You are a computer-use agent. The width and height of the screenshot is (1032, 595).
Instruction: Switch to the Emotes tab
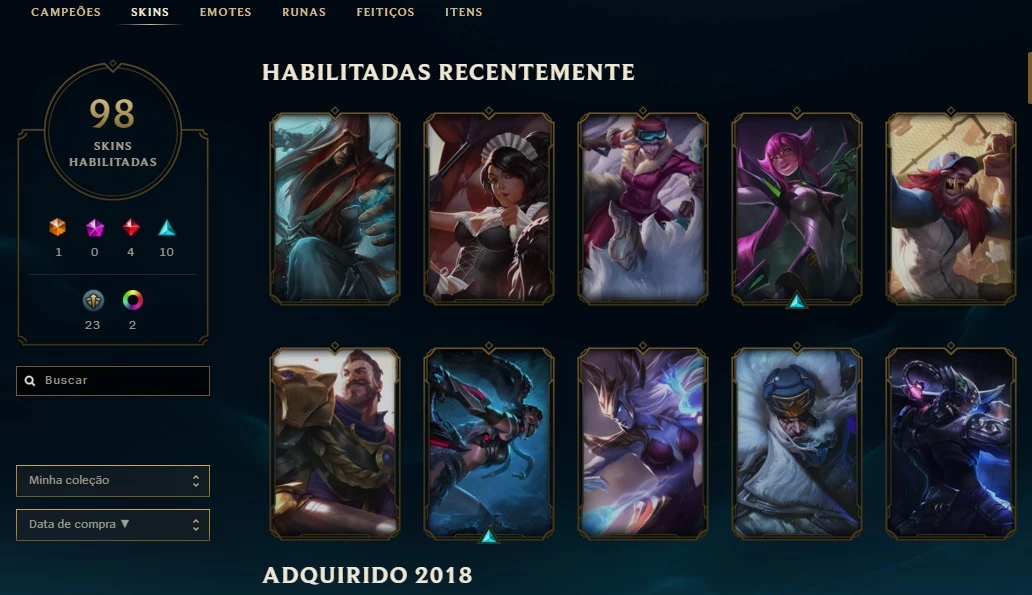point(226,12)
